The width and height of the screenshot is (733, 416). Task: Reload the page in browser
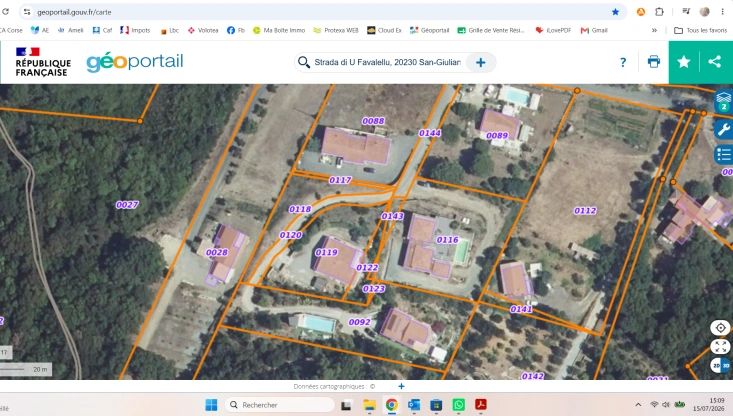[x=5, y=12]
